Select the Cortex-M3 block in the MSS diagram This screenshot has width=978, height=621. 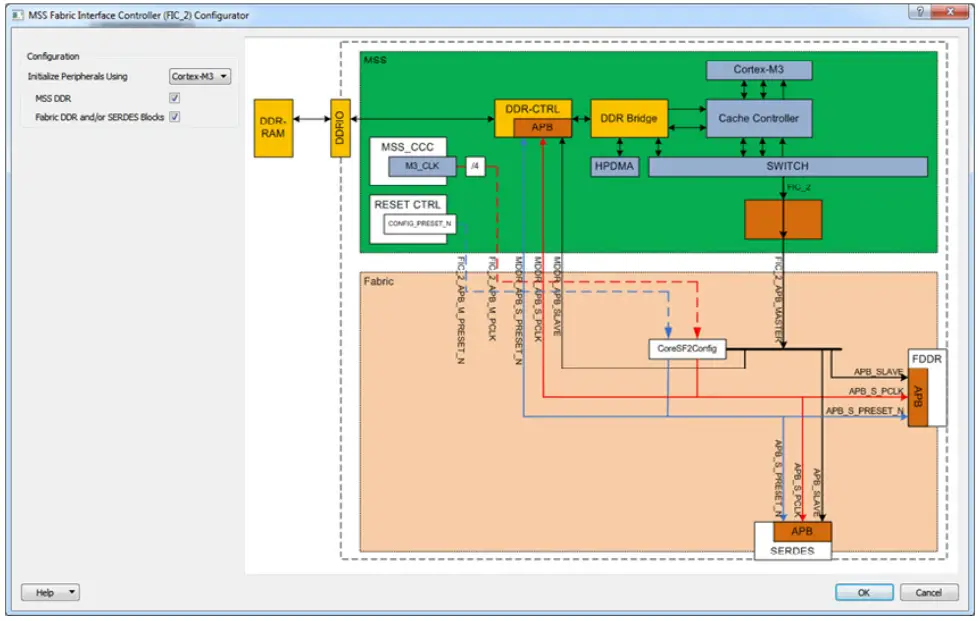(x=760, y=70)
